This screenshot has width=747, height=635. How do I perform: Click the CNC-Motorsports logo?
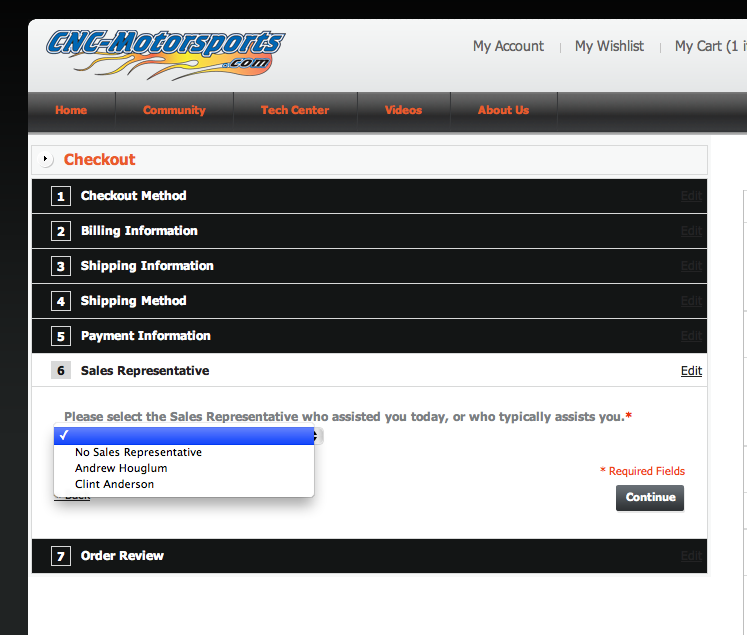click(165, 52)
